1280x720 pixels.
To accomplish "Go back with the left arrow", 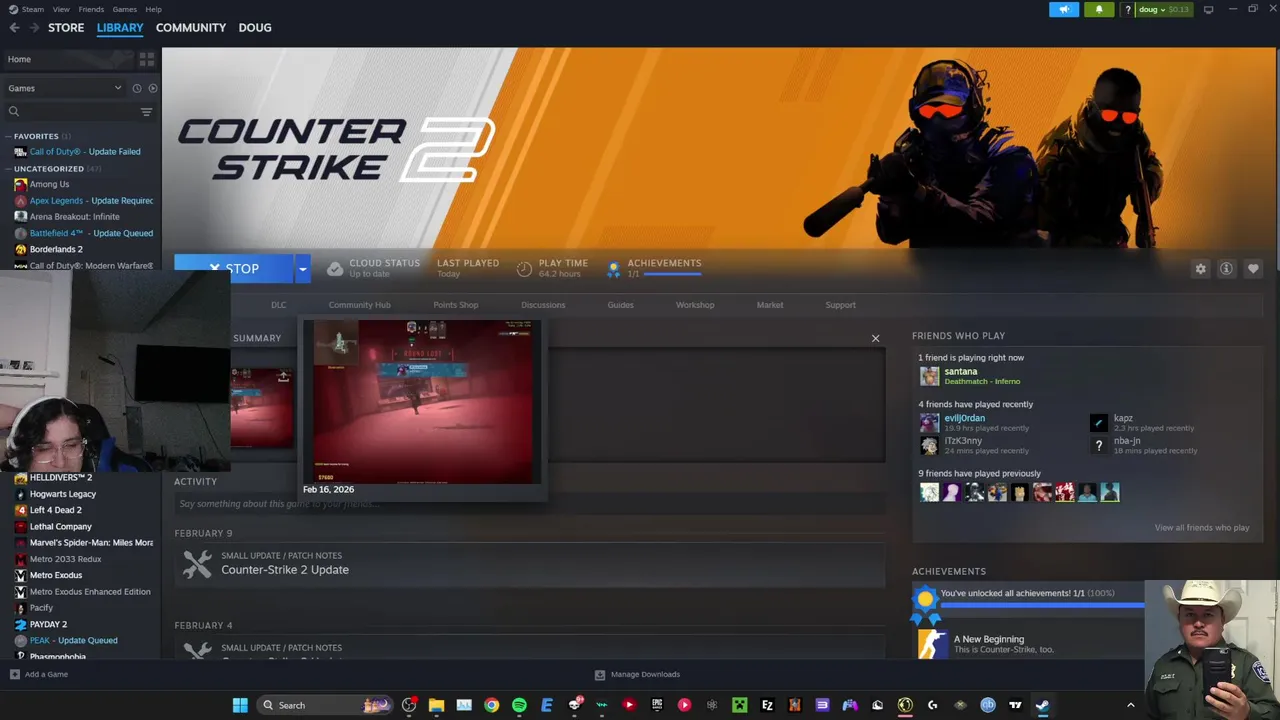I will point(14,28).
